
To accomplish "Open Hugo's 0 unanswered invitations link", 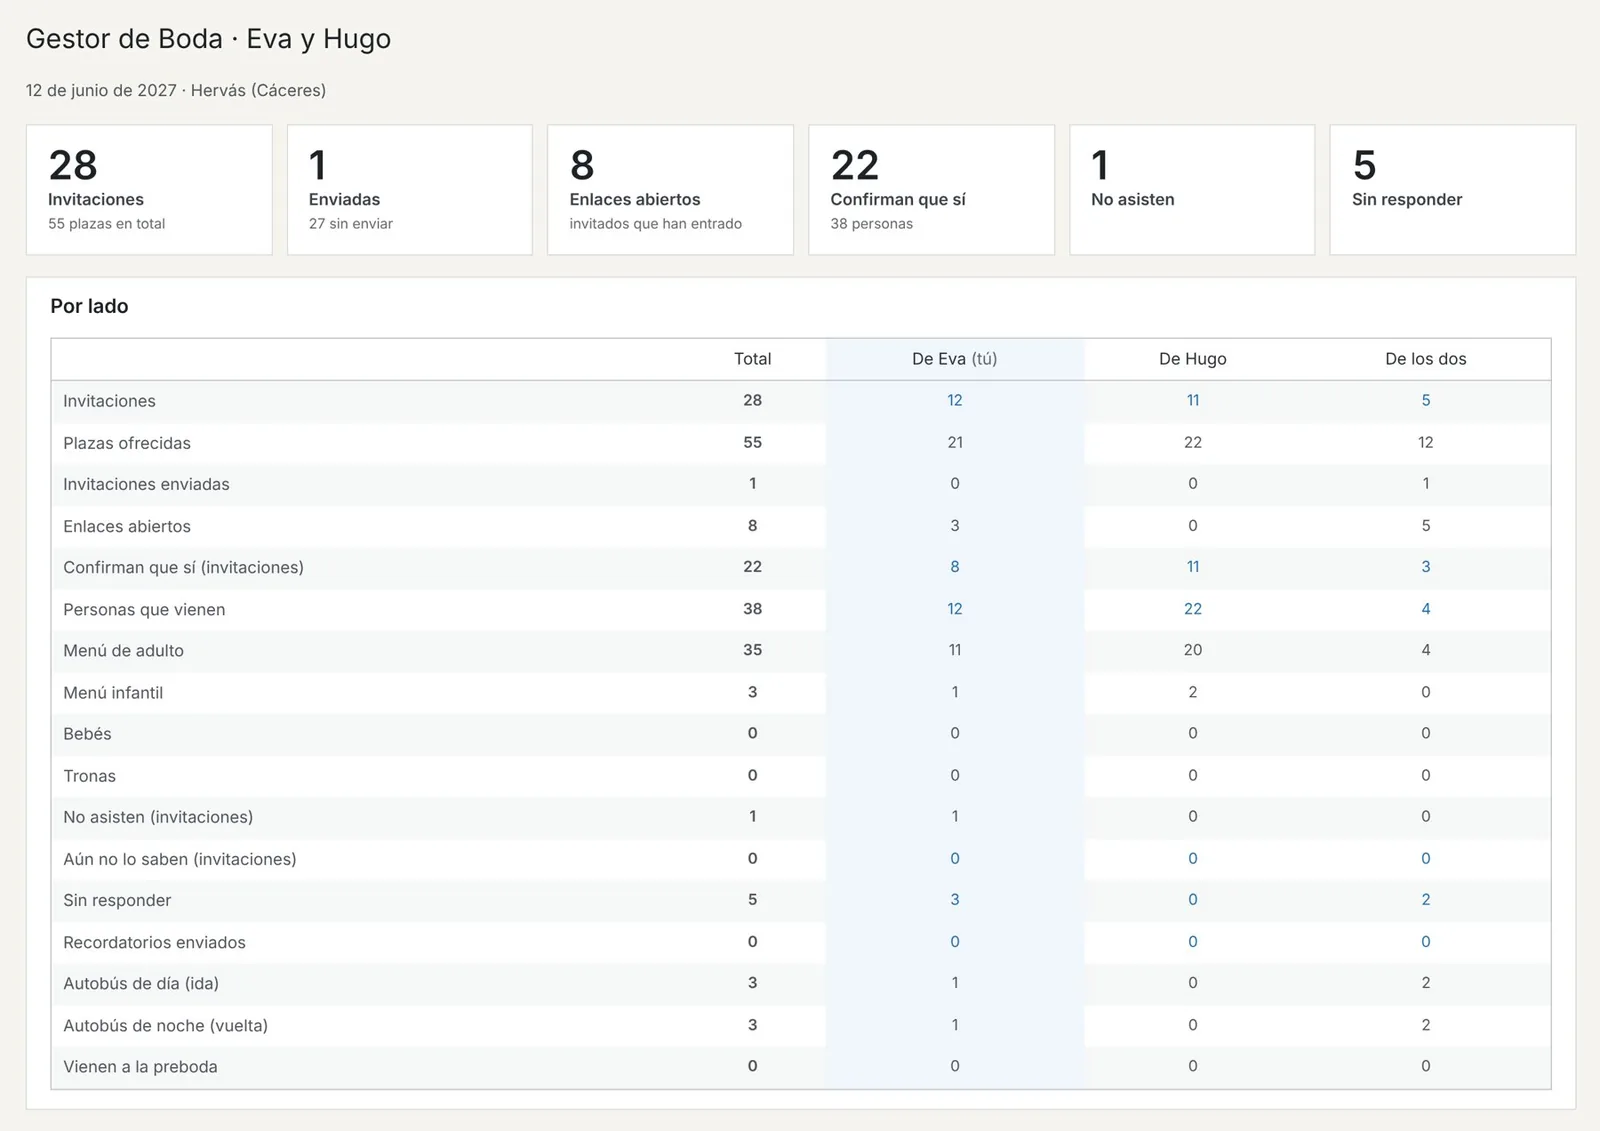I will click(x=1193, y=900).
